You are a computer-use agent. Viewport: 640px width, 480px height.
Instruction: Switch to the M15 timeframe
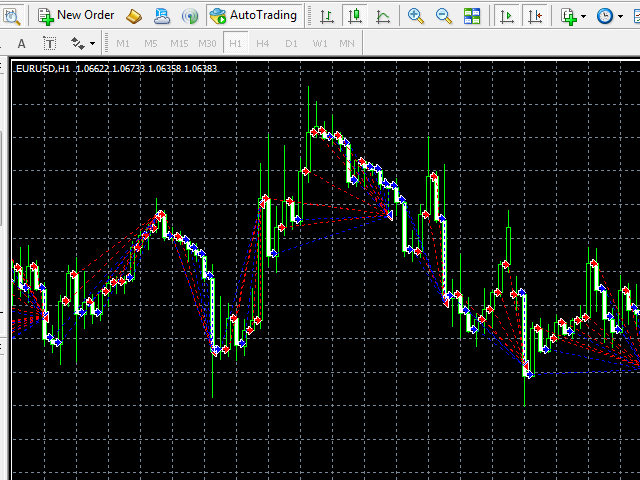179,43
